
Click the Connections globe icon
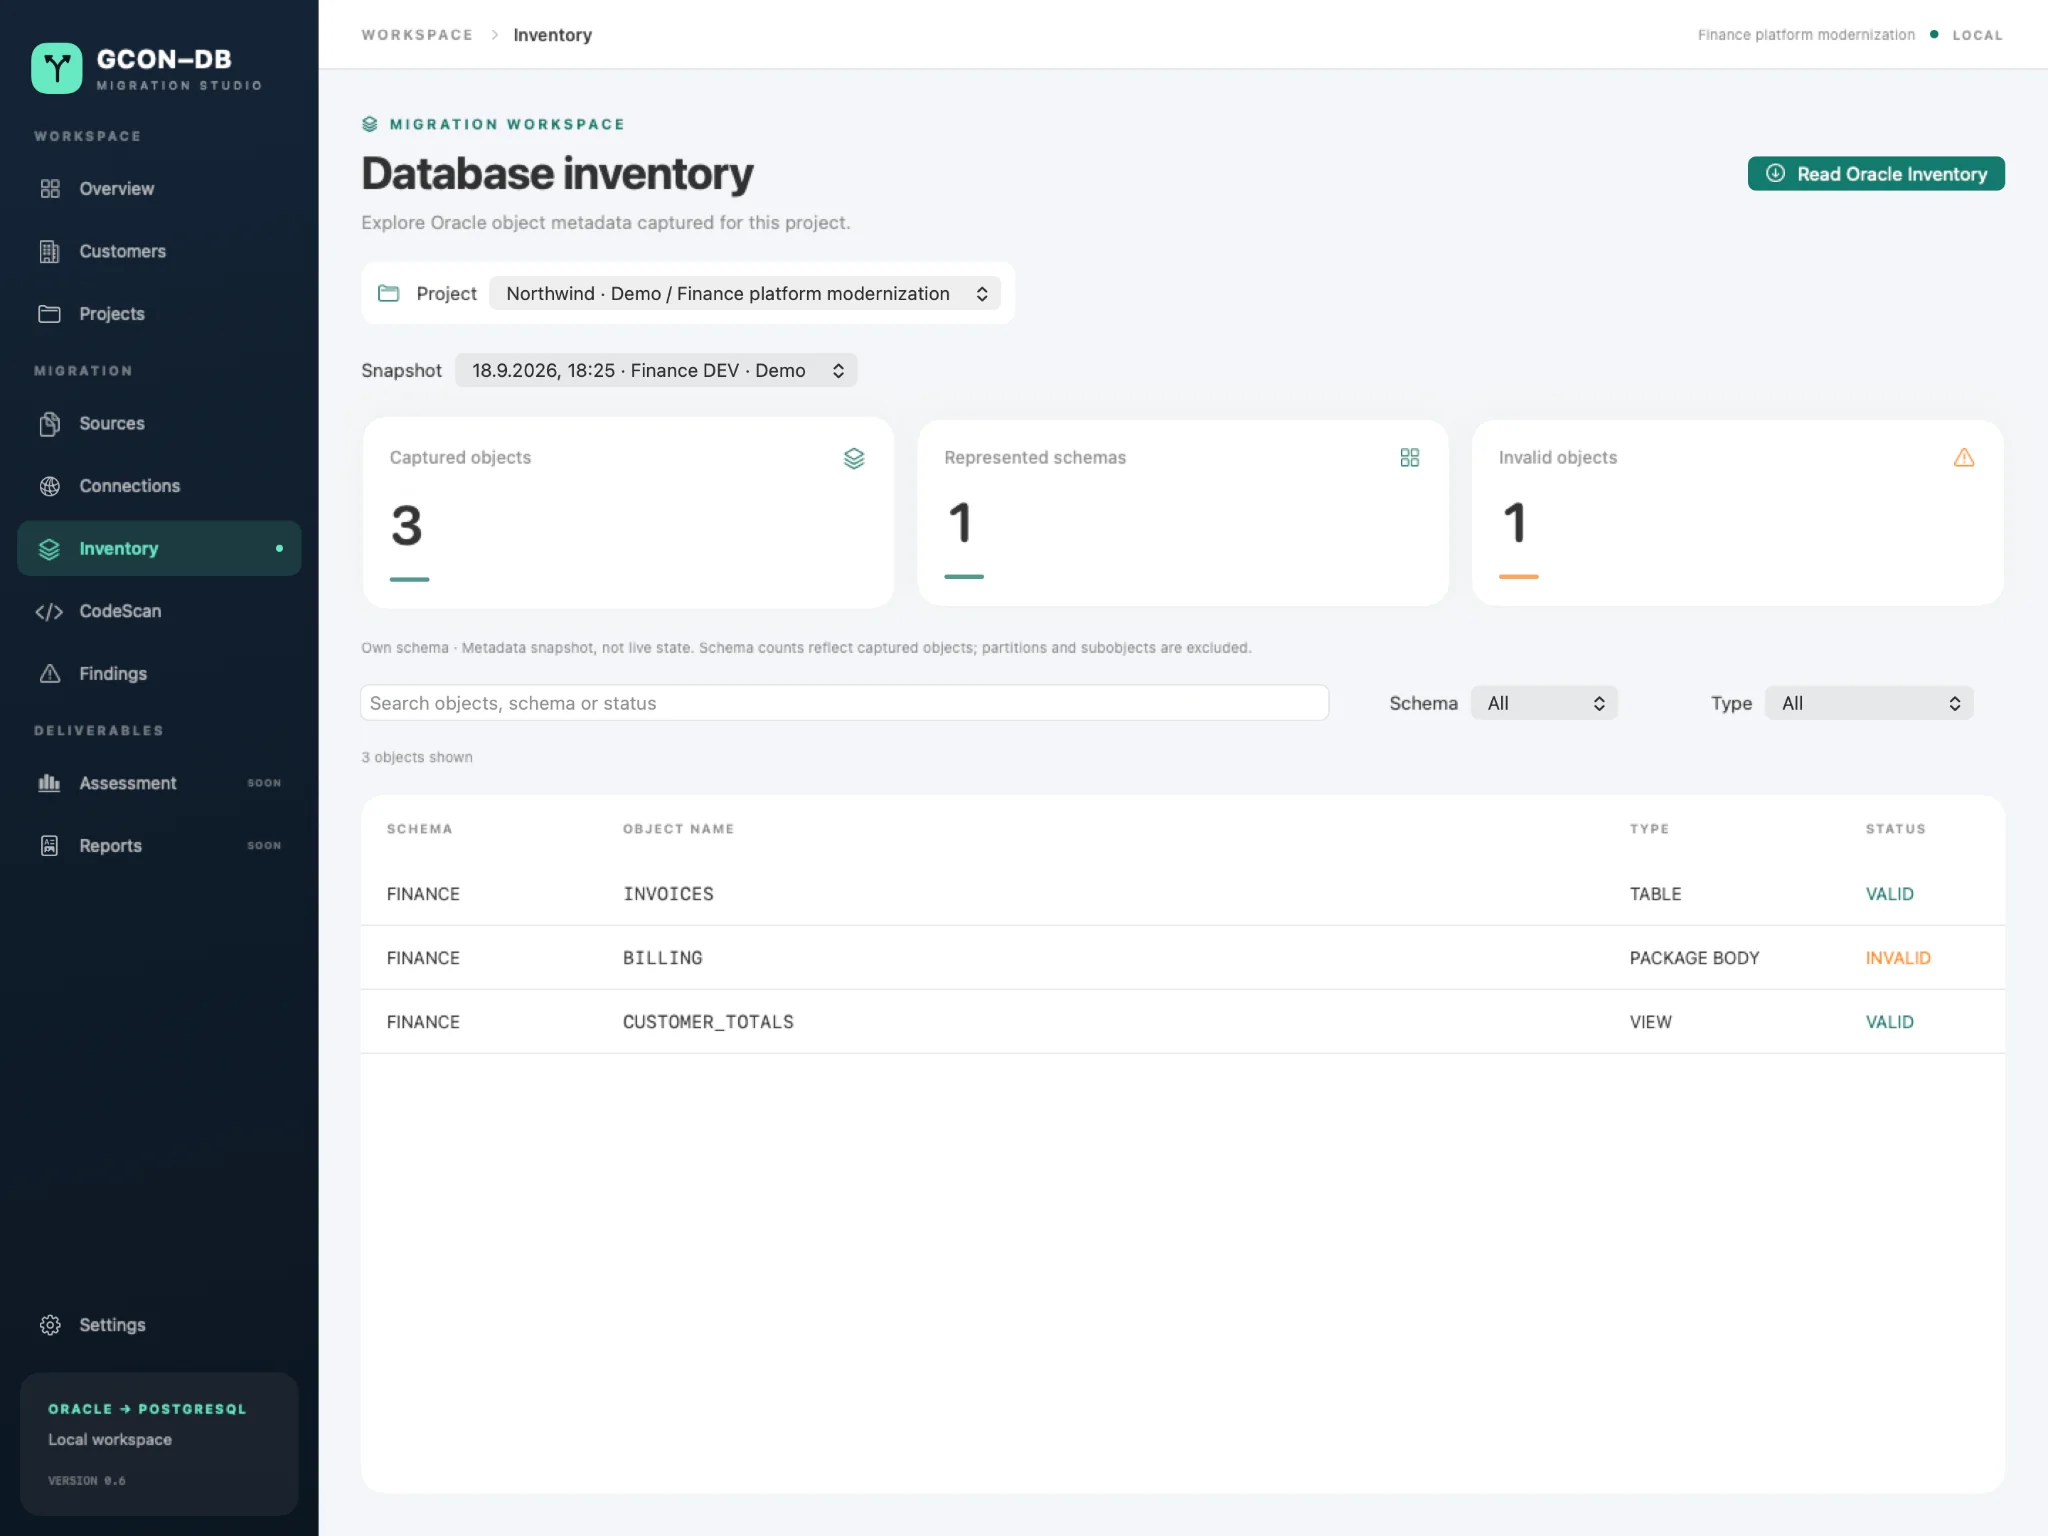click(50, 486)
